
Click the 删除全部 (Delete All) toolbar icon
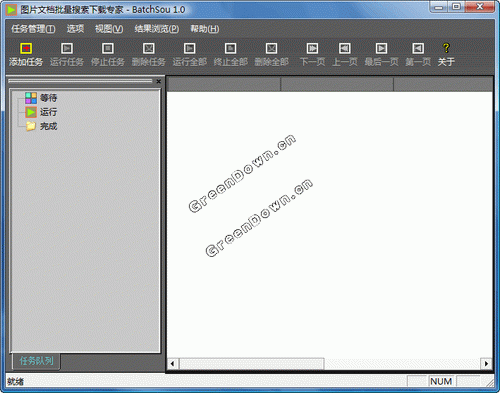click(x=271, y=49)
